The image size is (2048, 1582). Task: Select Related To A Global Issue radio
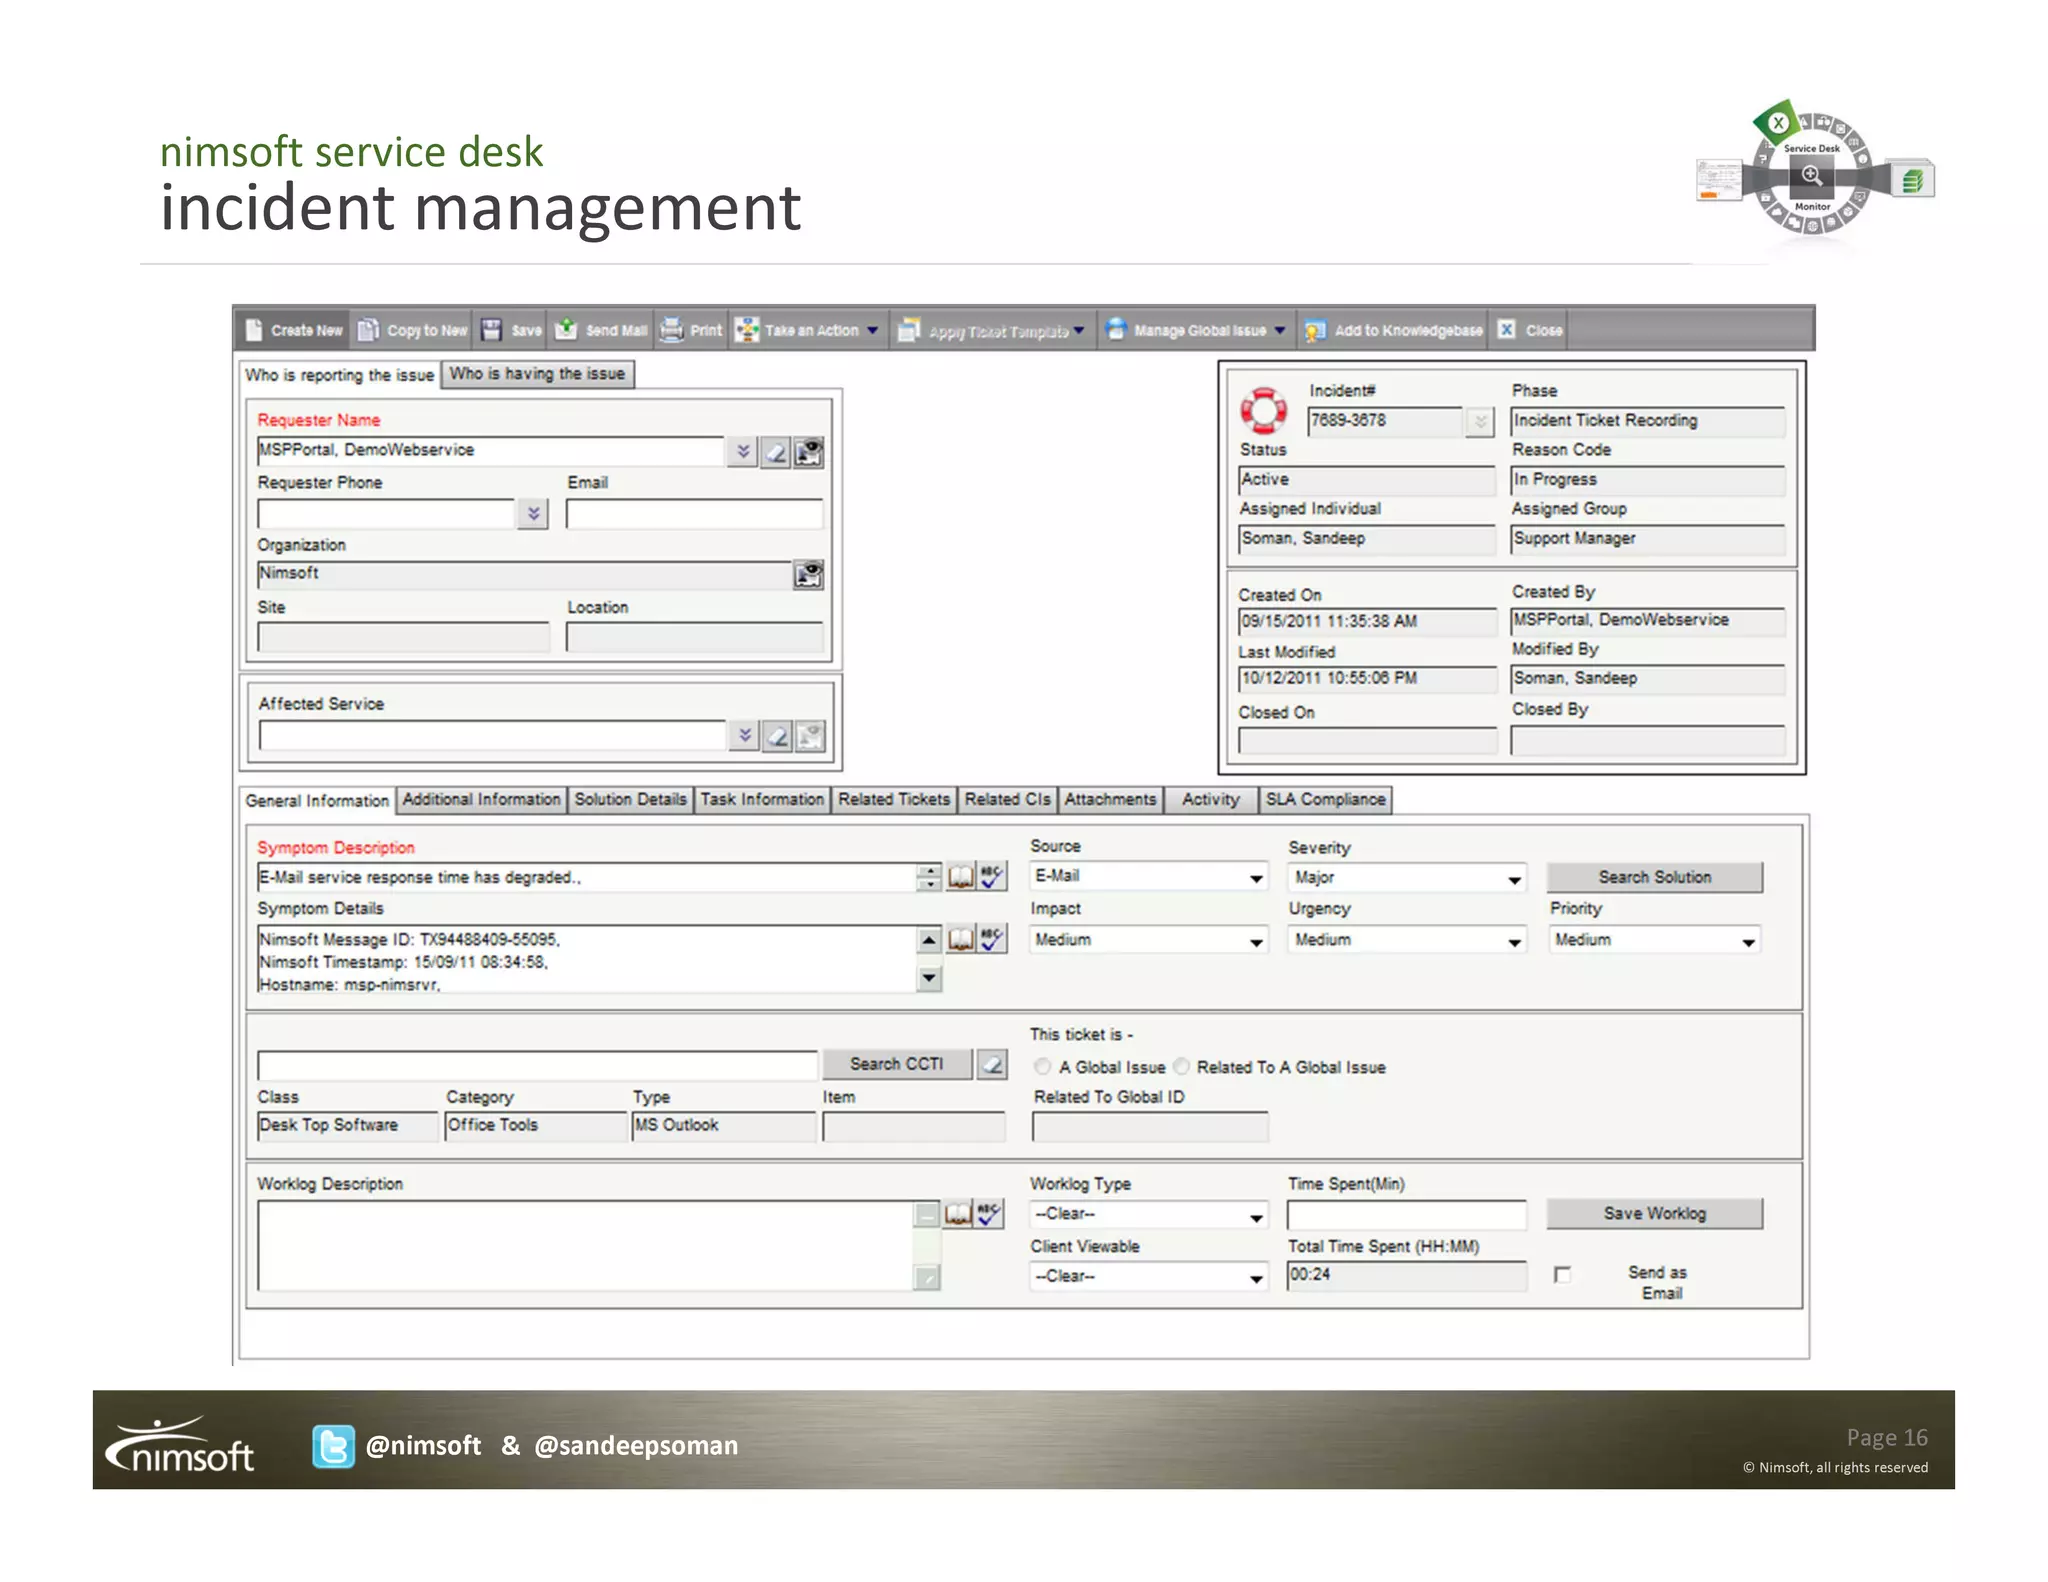point(1182,1067)
